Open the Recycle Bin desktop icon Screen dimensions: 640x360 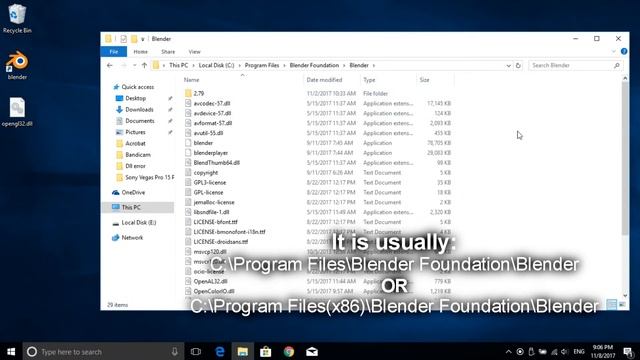(17, 18)
